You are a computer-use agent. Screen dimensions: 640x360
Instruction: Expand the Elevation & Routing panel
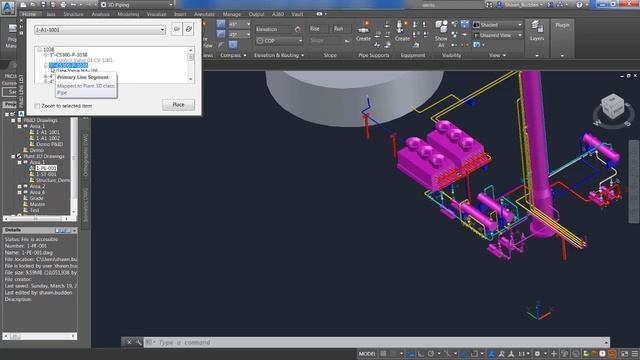(x=279, y=55)
